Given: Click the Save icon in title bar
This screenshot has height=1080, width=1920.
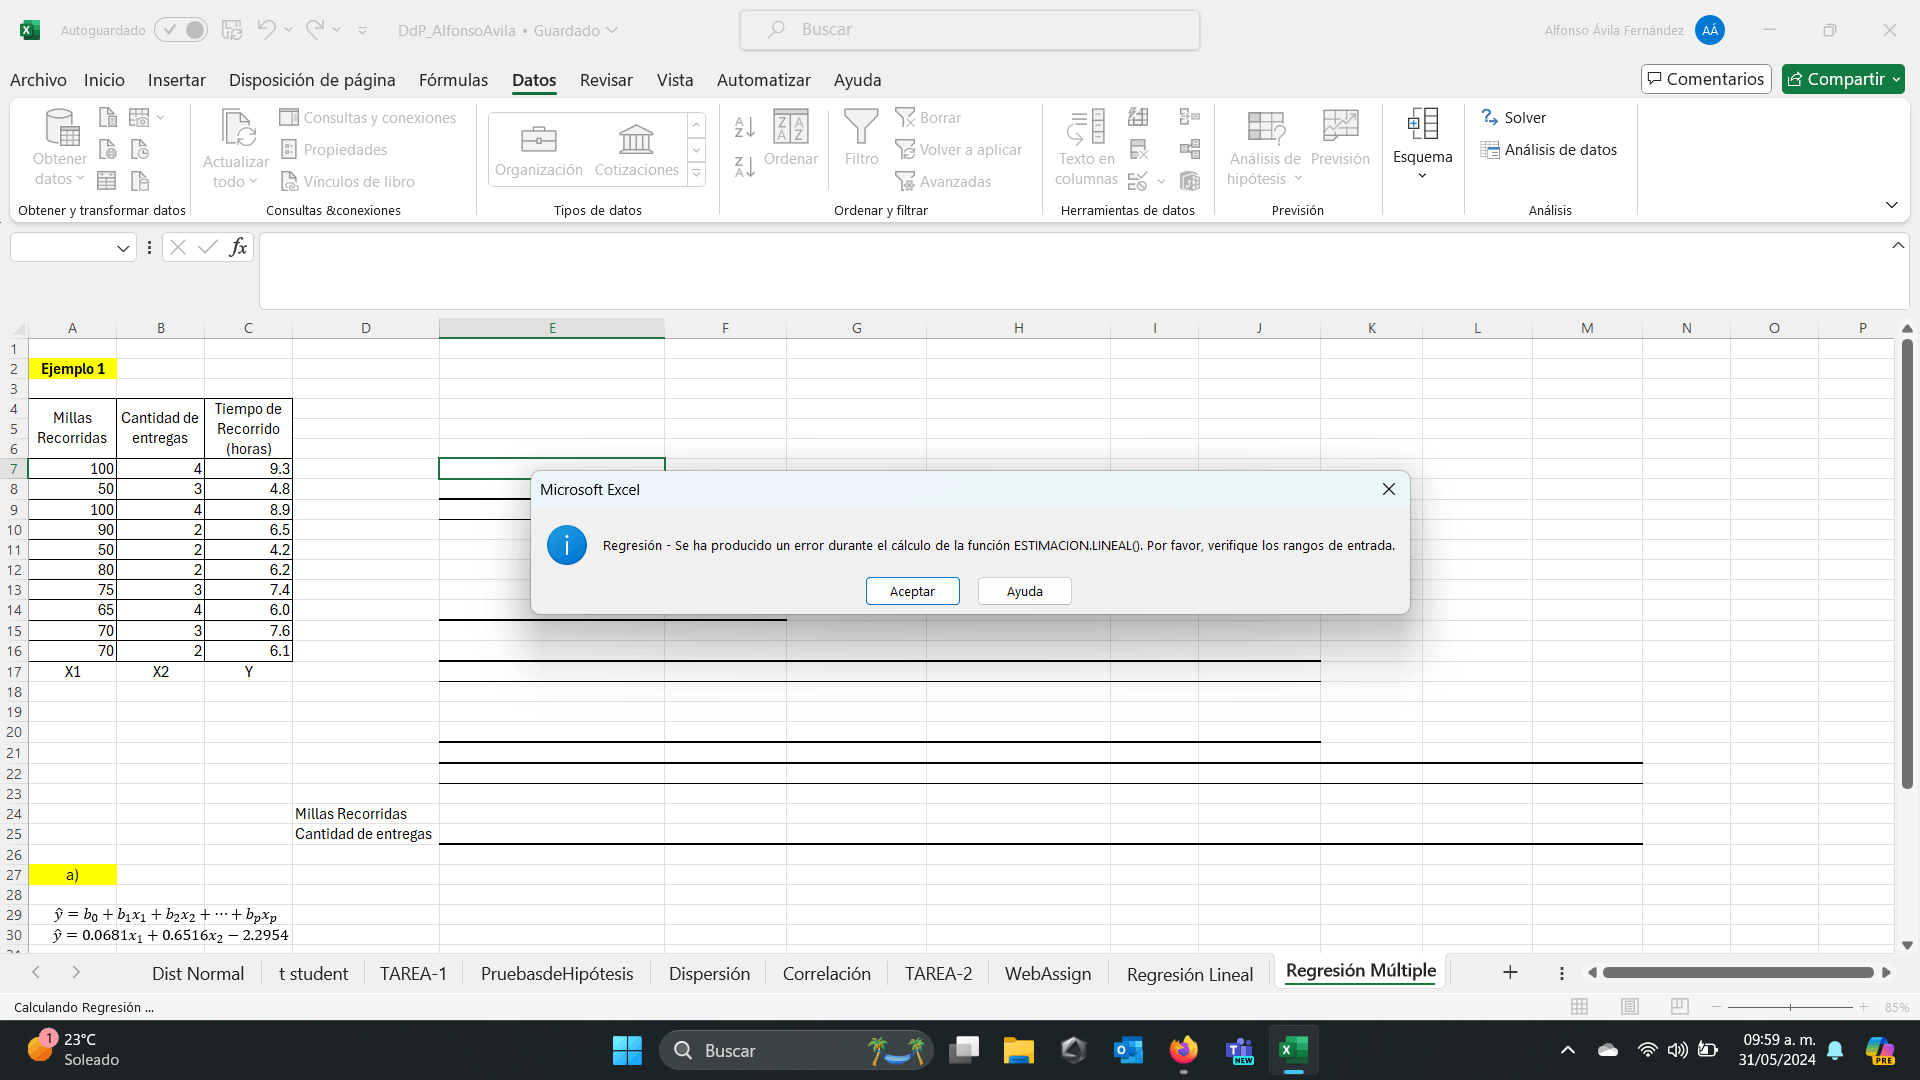Looking at the screenshot, I should (x=232, y=30).
